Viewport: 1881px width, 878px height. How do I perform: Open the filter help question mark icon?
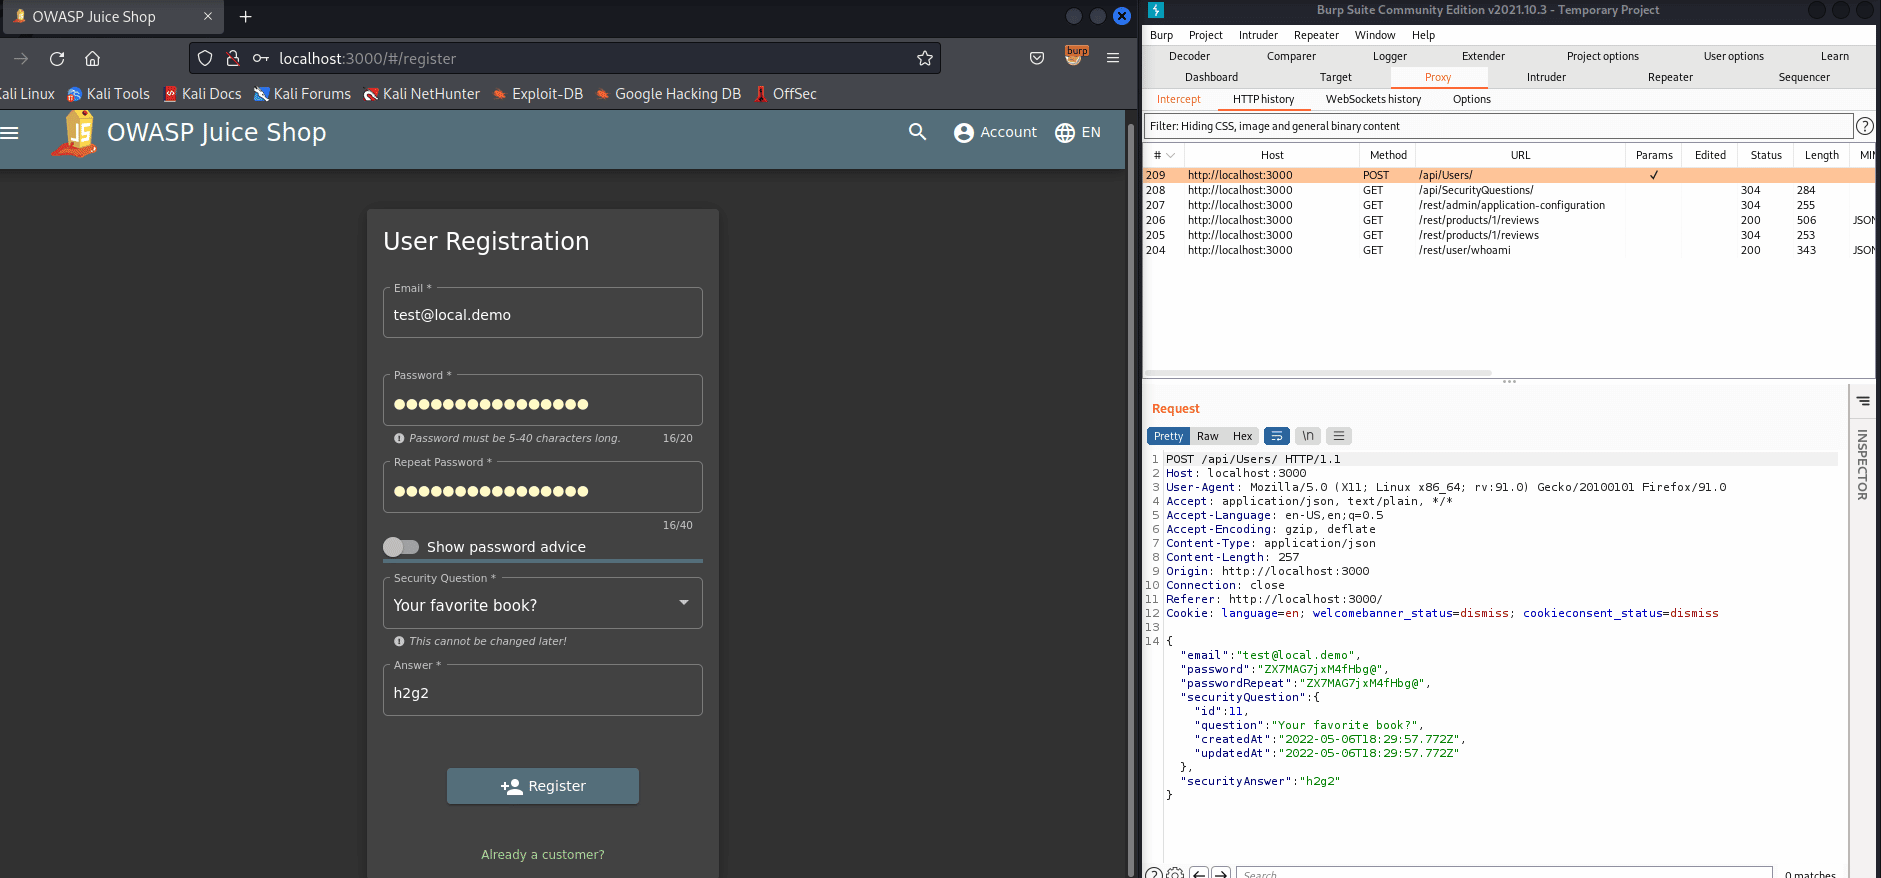point(1865,126)
